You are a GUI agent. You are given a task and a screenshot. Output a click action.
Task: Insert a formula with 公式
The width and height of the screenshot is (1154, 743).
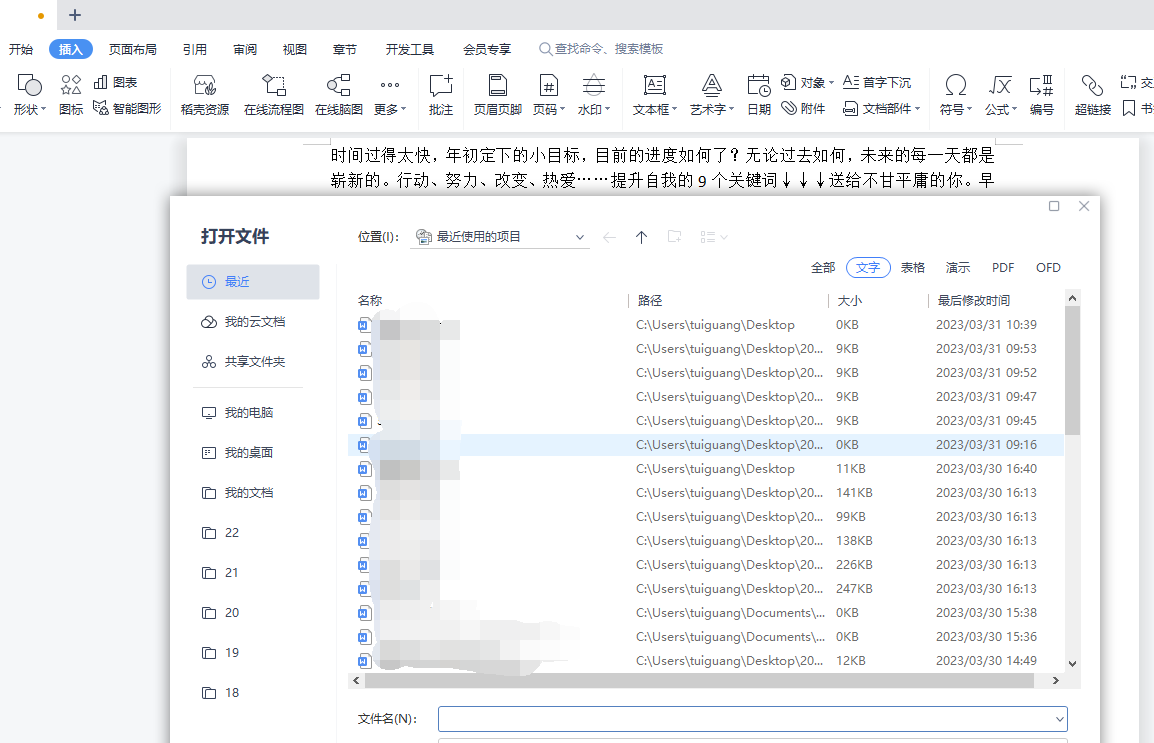[x=1000, y=95]
